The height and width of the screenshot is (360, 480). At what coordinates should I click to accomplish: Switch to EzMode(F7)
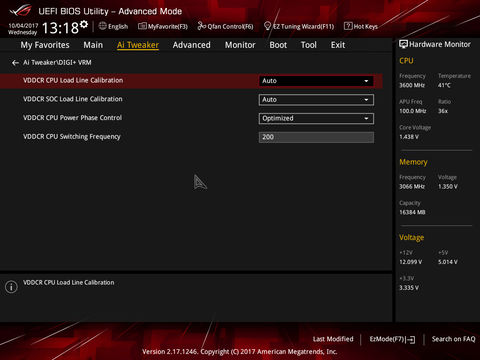click(392, 339)
